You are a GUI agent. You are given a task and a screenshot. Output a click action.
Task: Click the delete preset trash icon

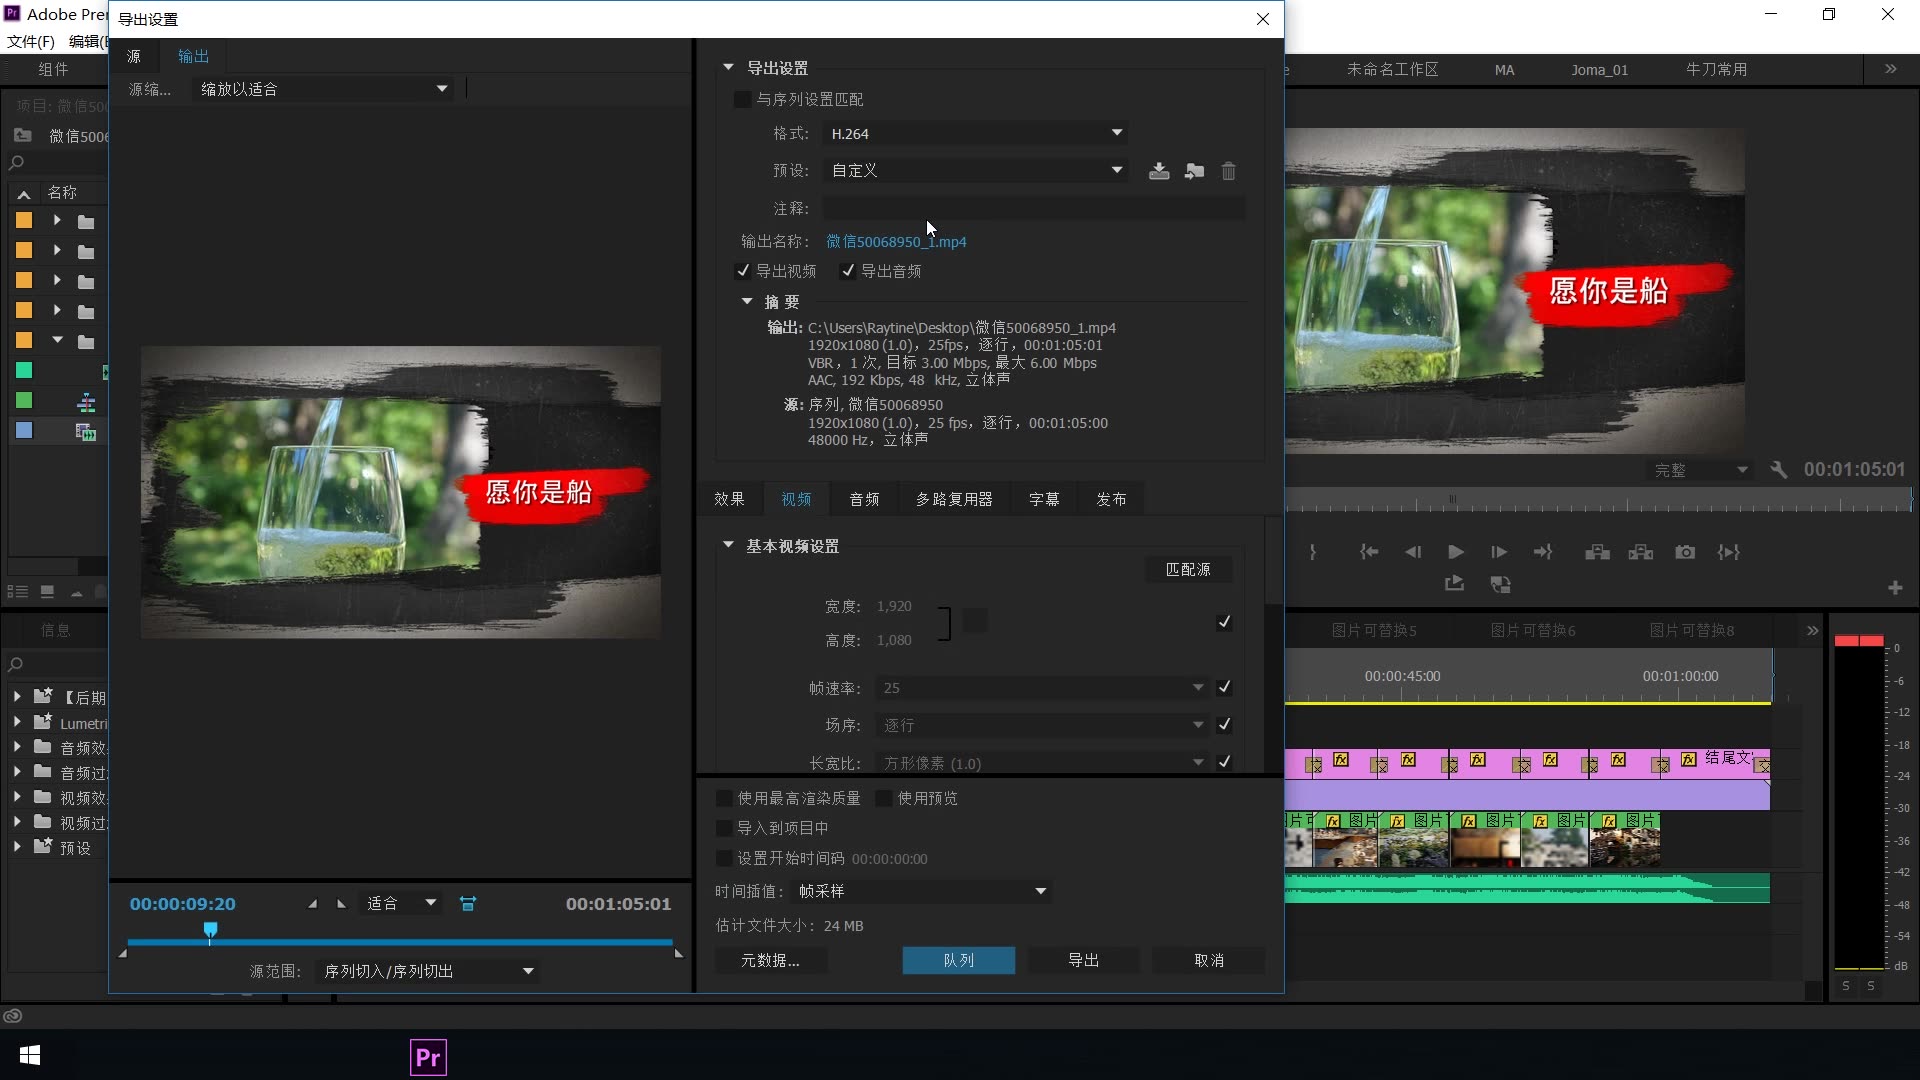click(1229, 171)
